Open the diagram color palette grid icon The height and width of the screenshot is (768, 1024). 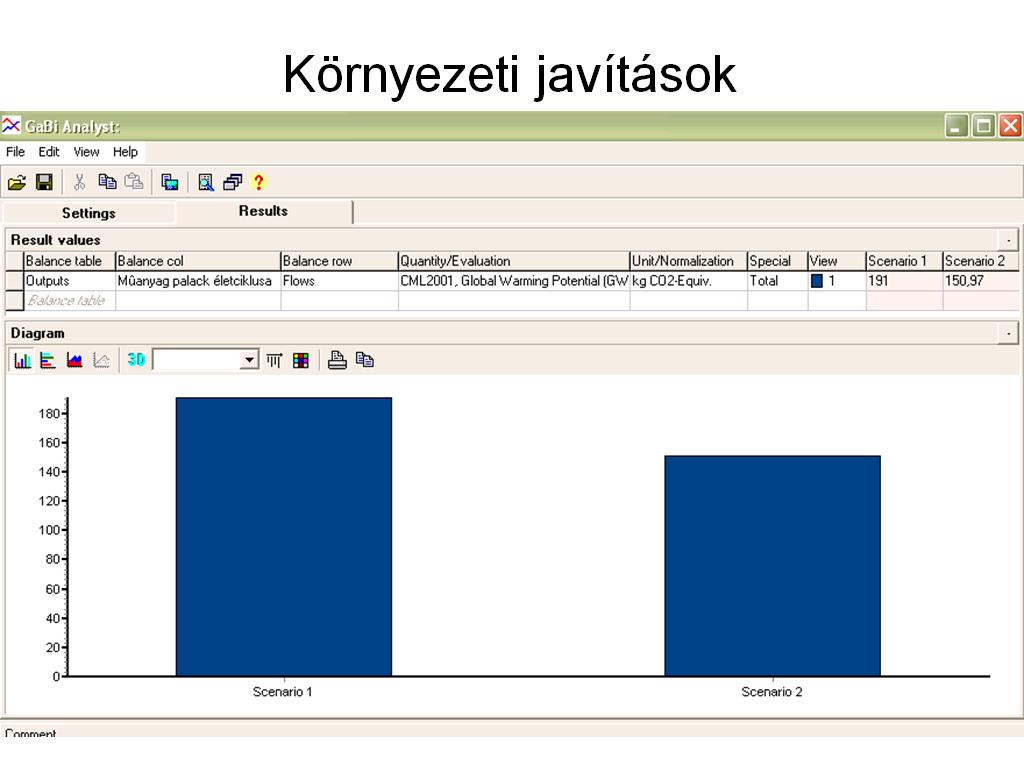pyautogui.click(x=301, y=360)
